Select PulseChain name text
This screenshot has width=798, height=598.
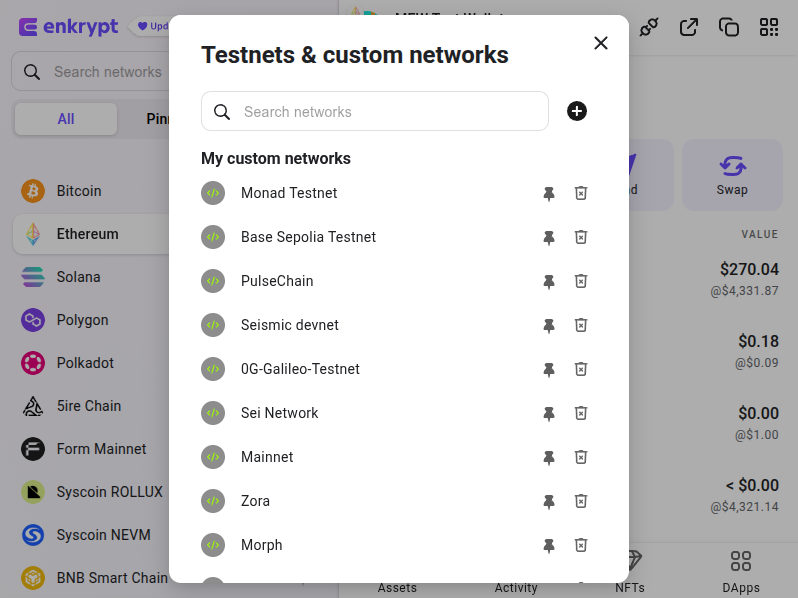[x=277, y=281]
